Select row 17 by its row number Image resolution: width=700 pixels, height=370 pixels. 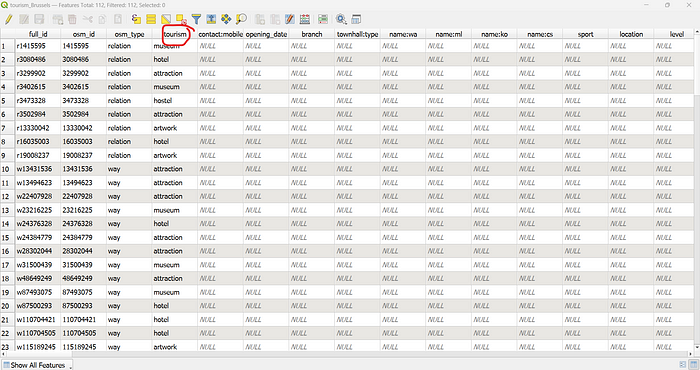[8, 265]
